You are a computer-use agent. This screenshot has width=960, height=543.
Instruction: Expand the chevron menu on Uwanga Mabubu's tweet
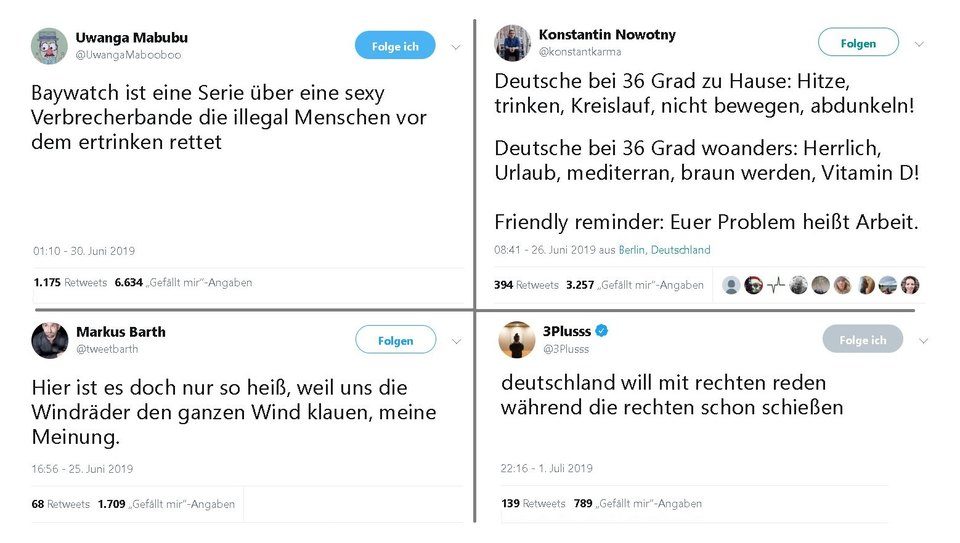pos(456,47)
